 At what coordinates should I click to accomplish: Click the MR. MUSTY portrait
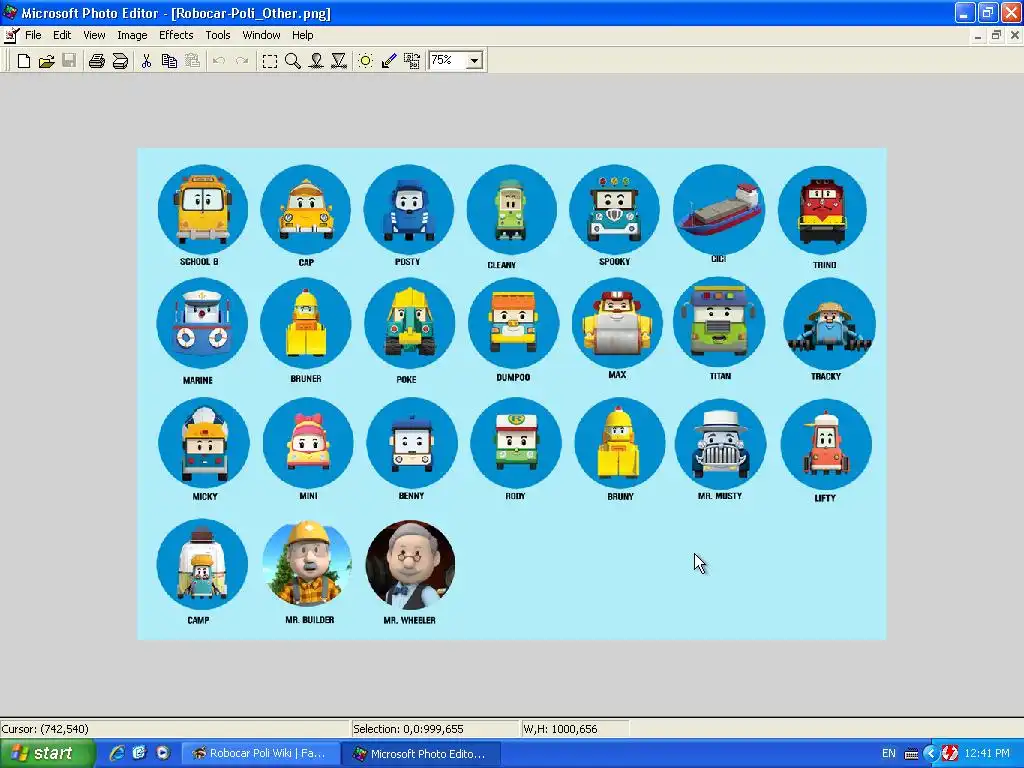click(x=720, y=443)
